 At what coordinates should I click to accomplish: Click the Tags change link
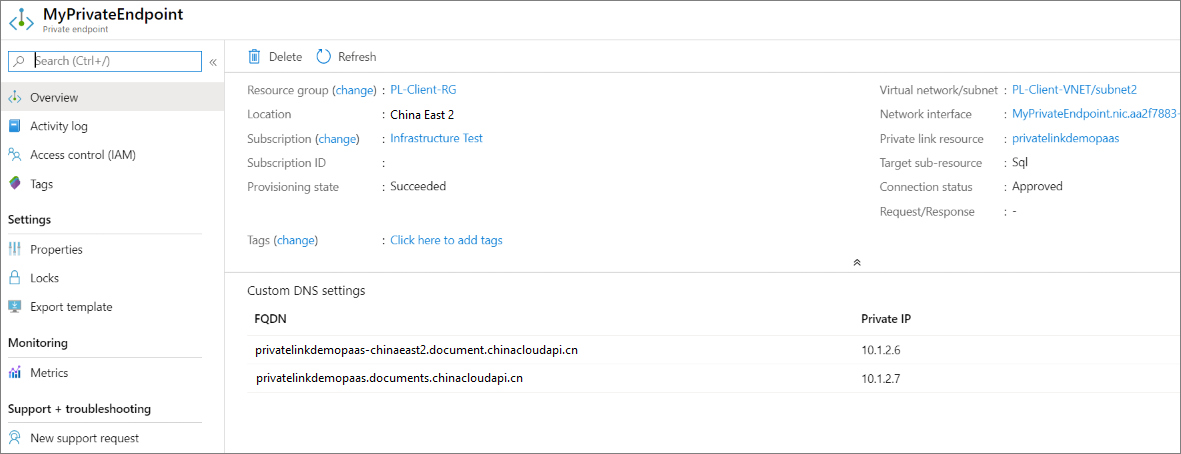coord(296,240)
